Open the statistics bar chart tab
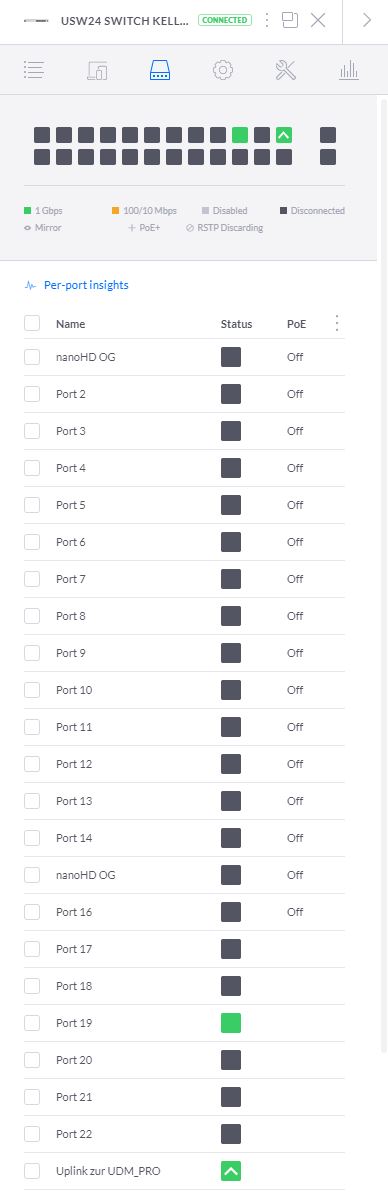Screen dimensions: 388x1192 point(348,71)
